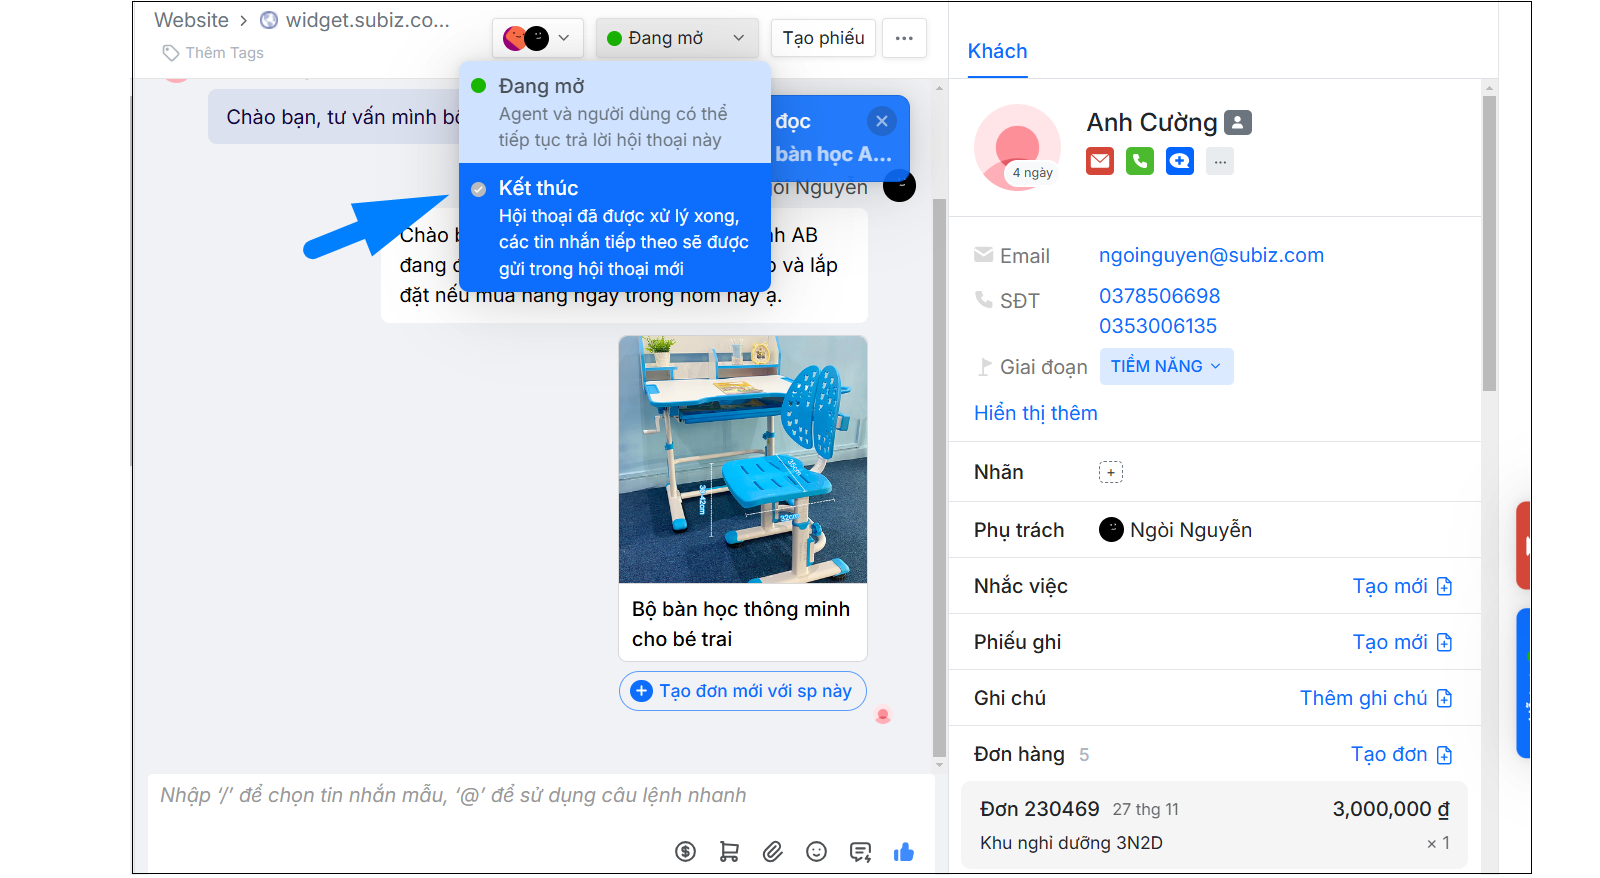Screen dimensions: 1600x878
Task: Click the green phone call icon
Action: pyautogui.click(x=1140, y=161)
